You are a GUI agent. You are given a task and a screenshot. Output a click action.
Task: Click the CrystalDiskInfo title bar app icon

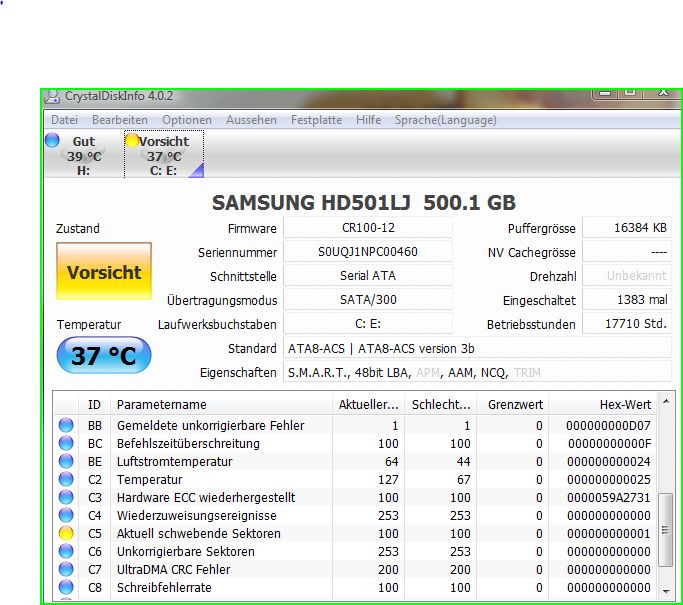[53, 96]
